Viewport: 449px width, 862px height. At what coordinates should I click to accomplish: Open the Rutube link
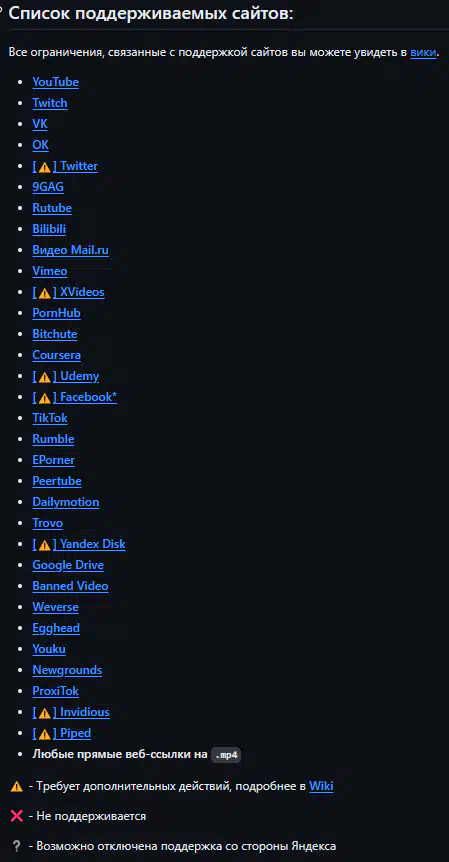(x=52, y=208)
